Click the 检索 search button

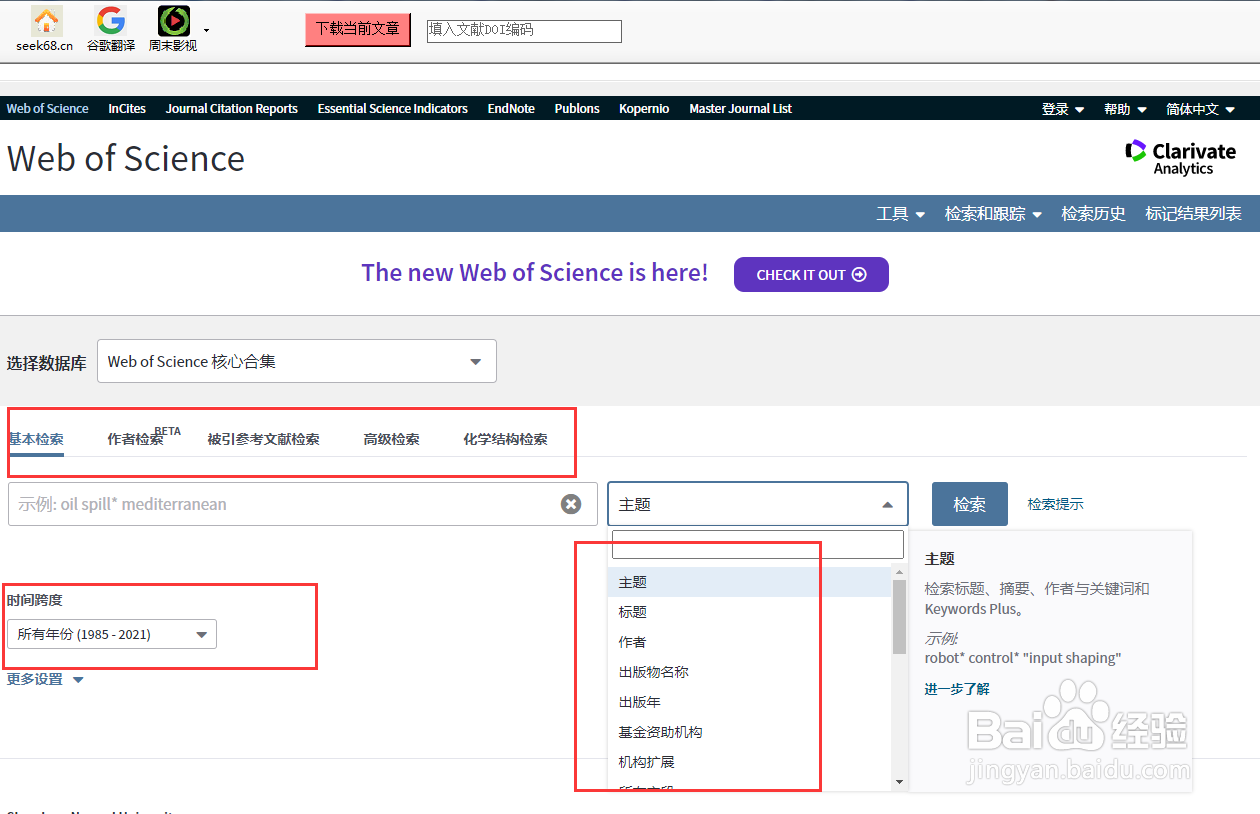969,504
